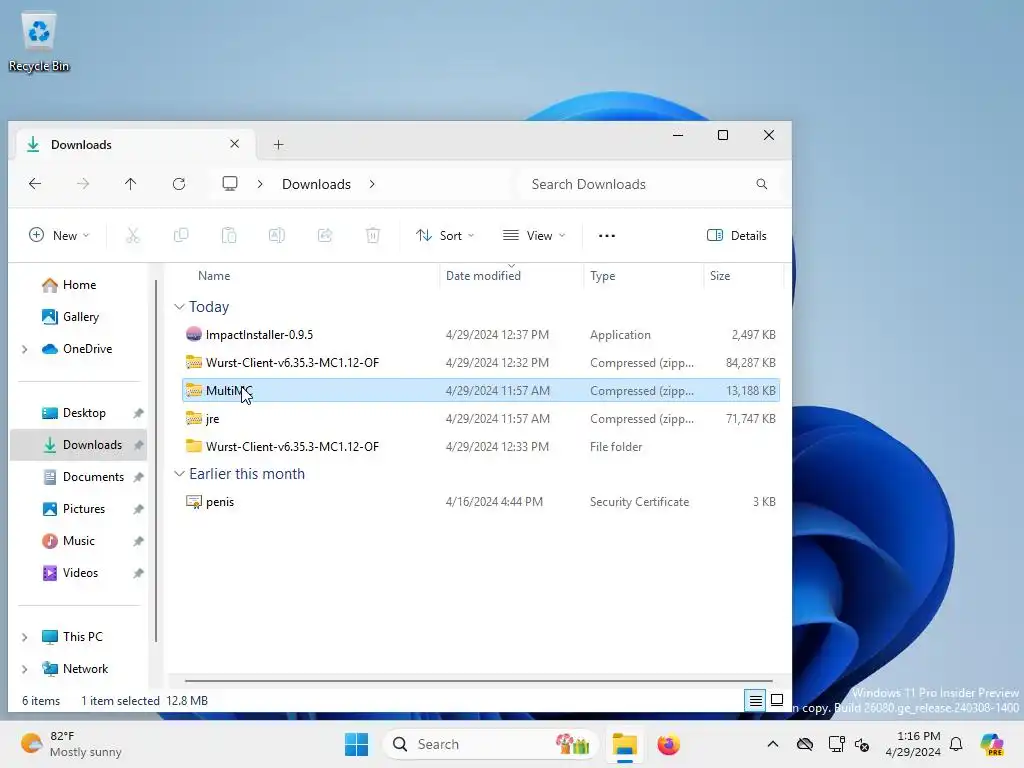The height and width of the screenshot is (768, 1024).
Task: Click chevron after Downloads in address bar
Action: point(372,184)
